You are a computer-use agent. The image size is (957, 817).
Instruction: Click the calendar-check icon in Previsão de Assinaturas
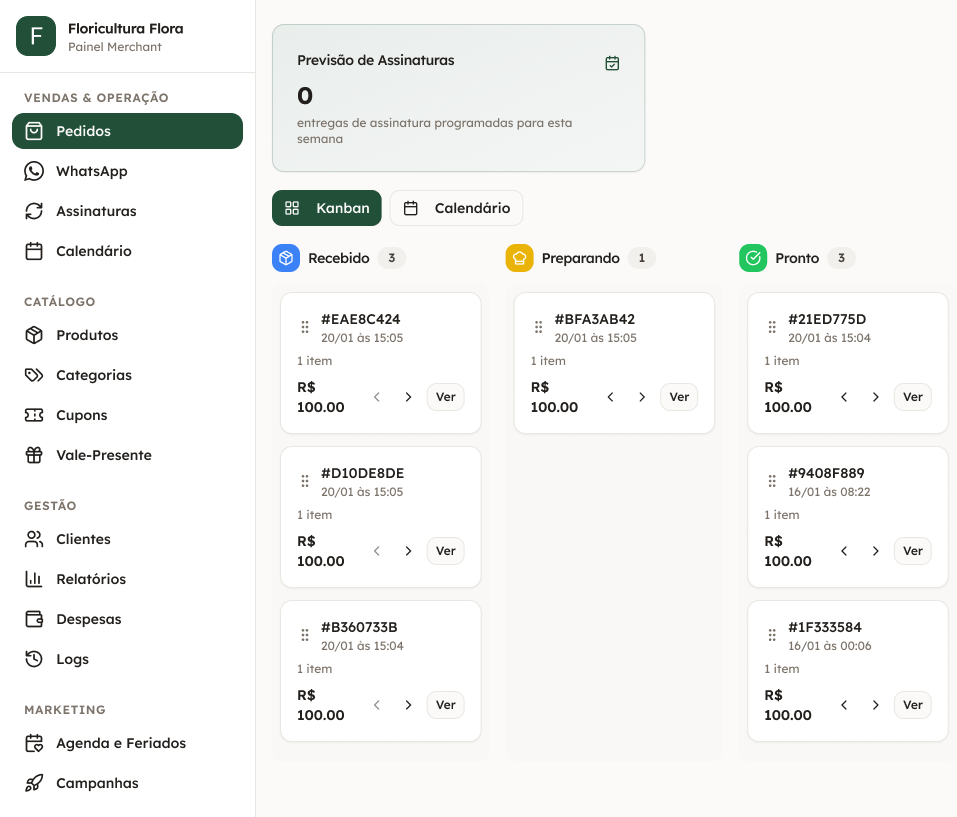point(612,63)
